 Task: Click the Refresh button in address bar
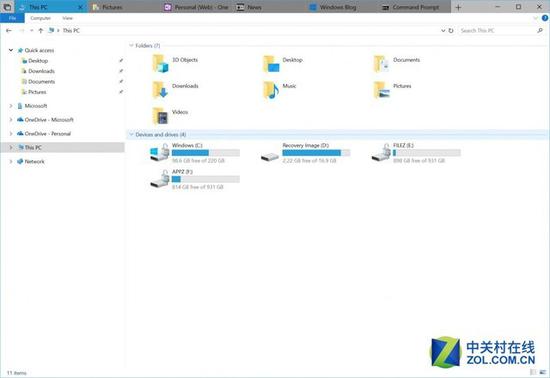451,31
